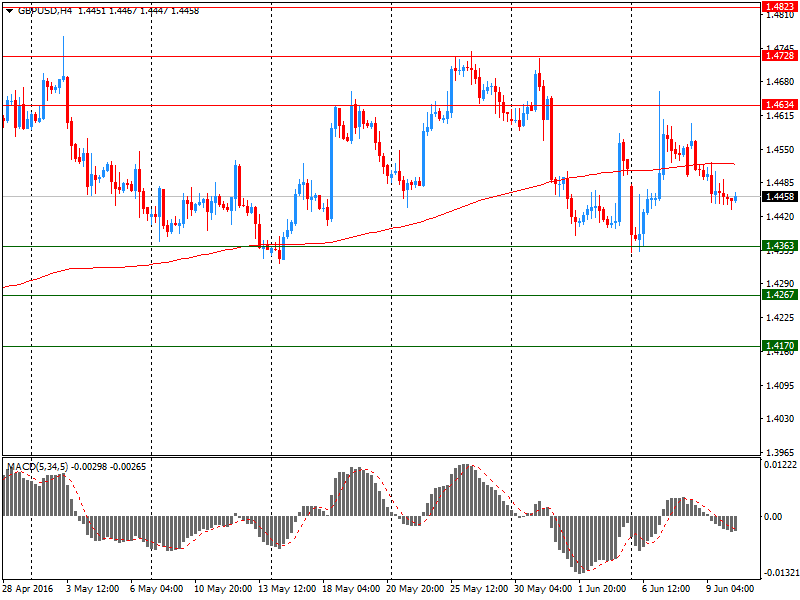Select the MACD readout values -0.00298 -0.00265
The height and width of the screenshot is (600, 800).
[x=109, y=467]
